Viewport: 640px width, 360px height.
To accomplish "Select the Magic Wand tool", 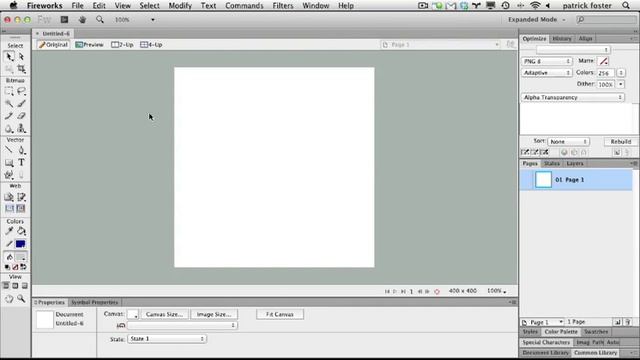I will 9,104.
